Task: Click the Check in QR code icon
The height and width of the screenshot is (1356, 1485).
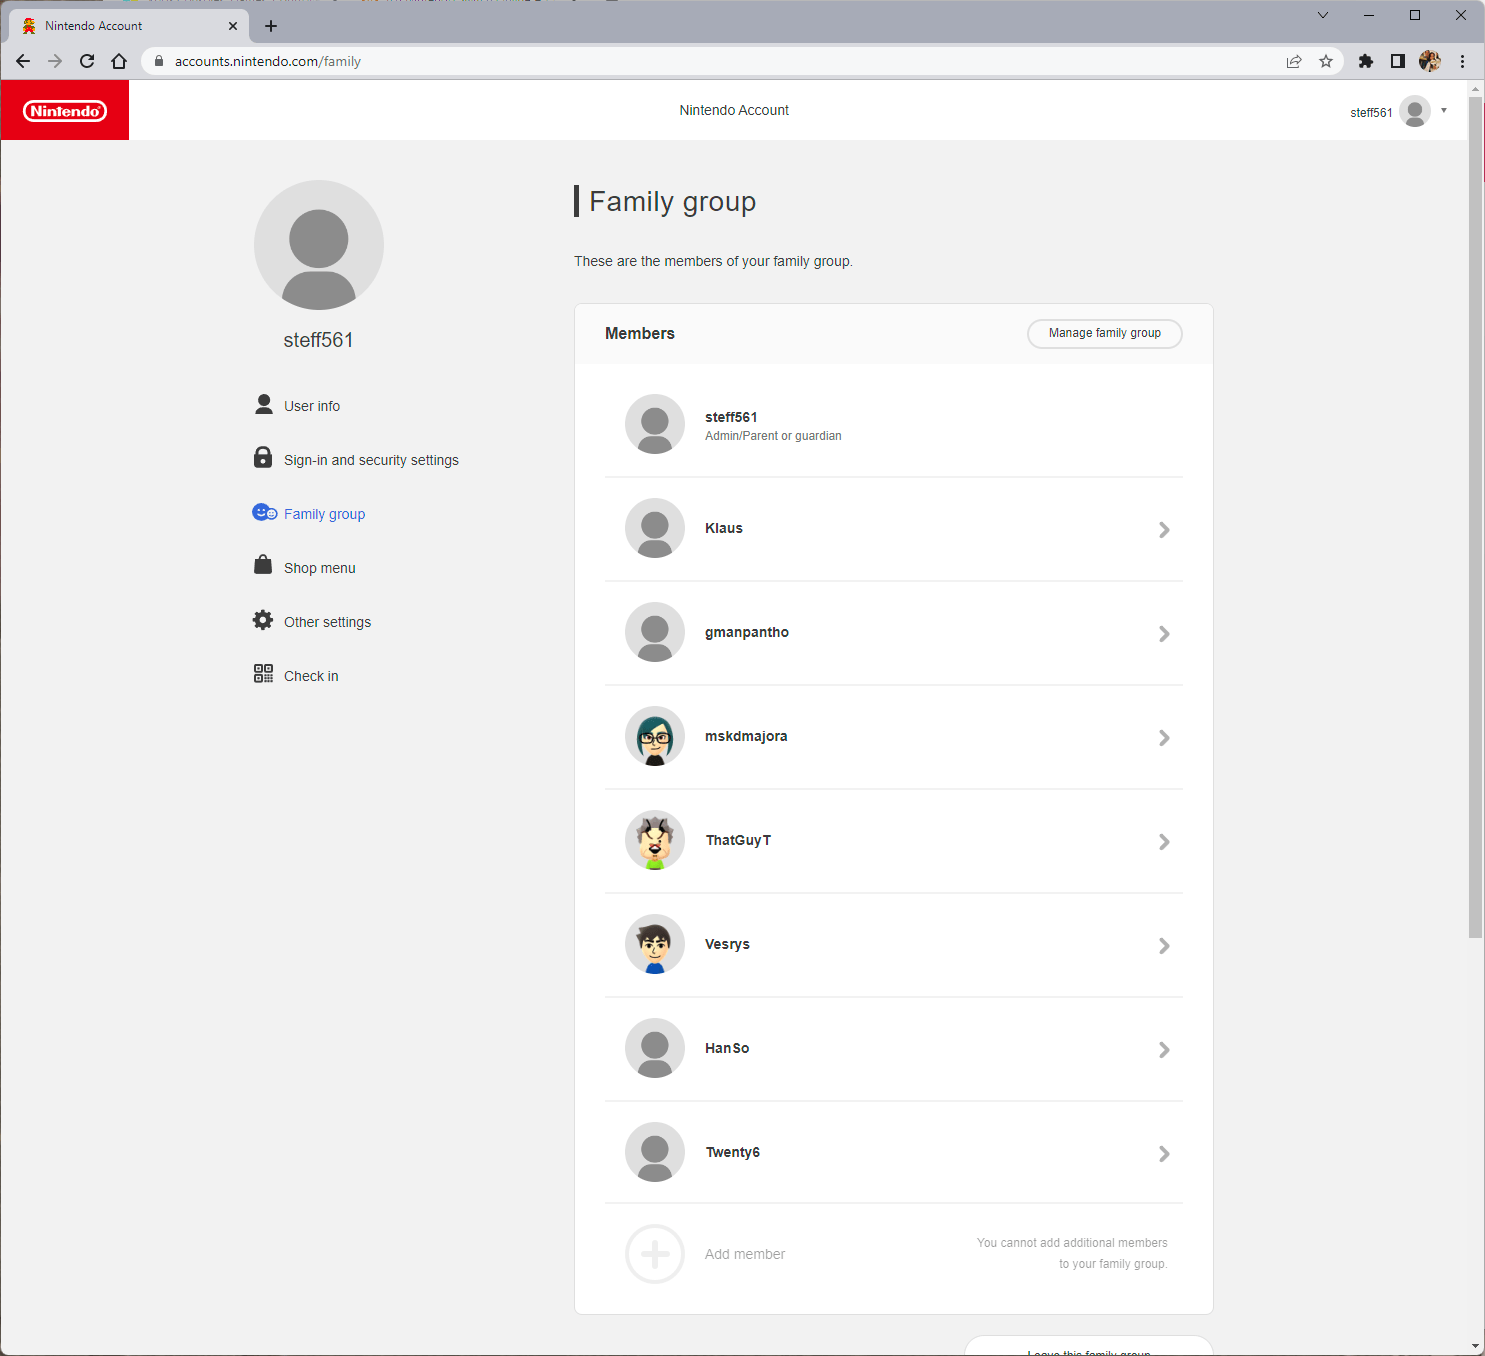Action: point(263,674)
